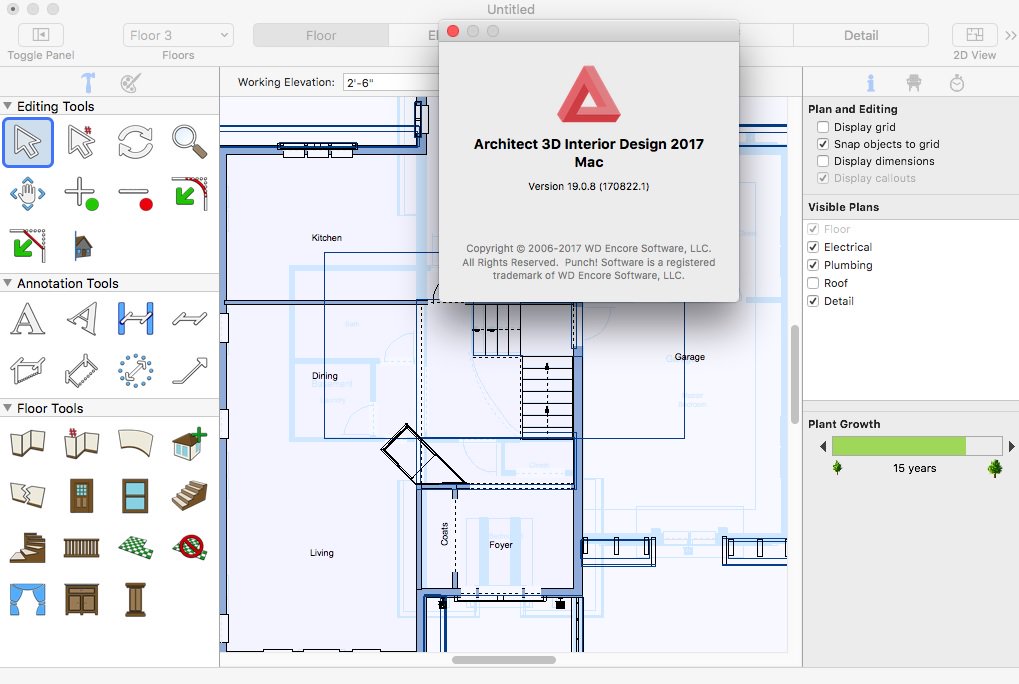This screenshot has height=684, width=1019.
Task: Expand the toolbar overflow chevron
Action: pos(1010,35)
